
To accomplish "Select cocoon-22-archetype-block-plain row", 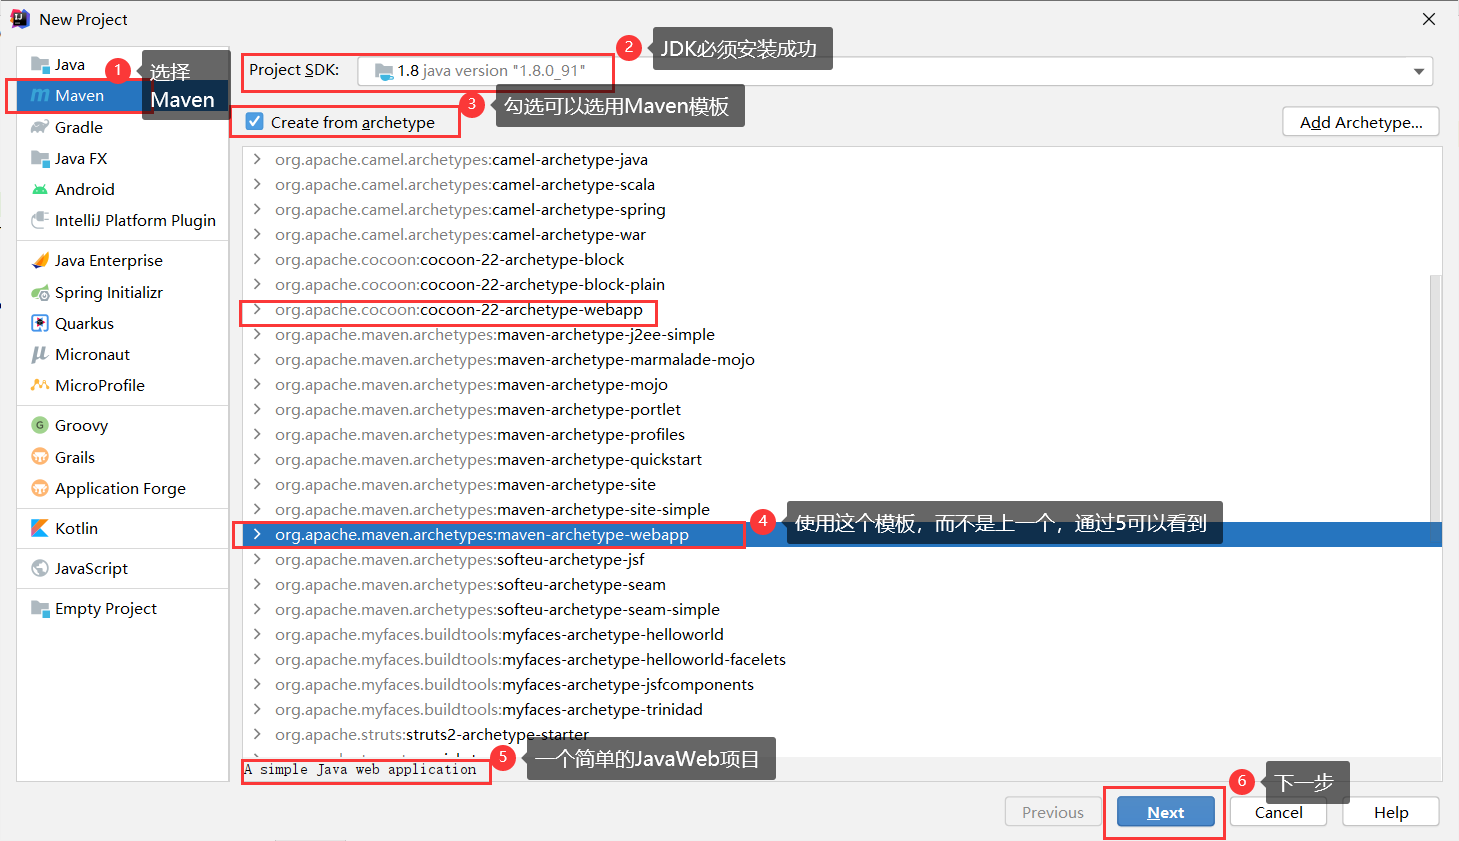I will (x=842, y=284).
